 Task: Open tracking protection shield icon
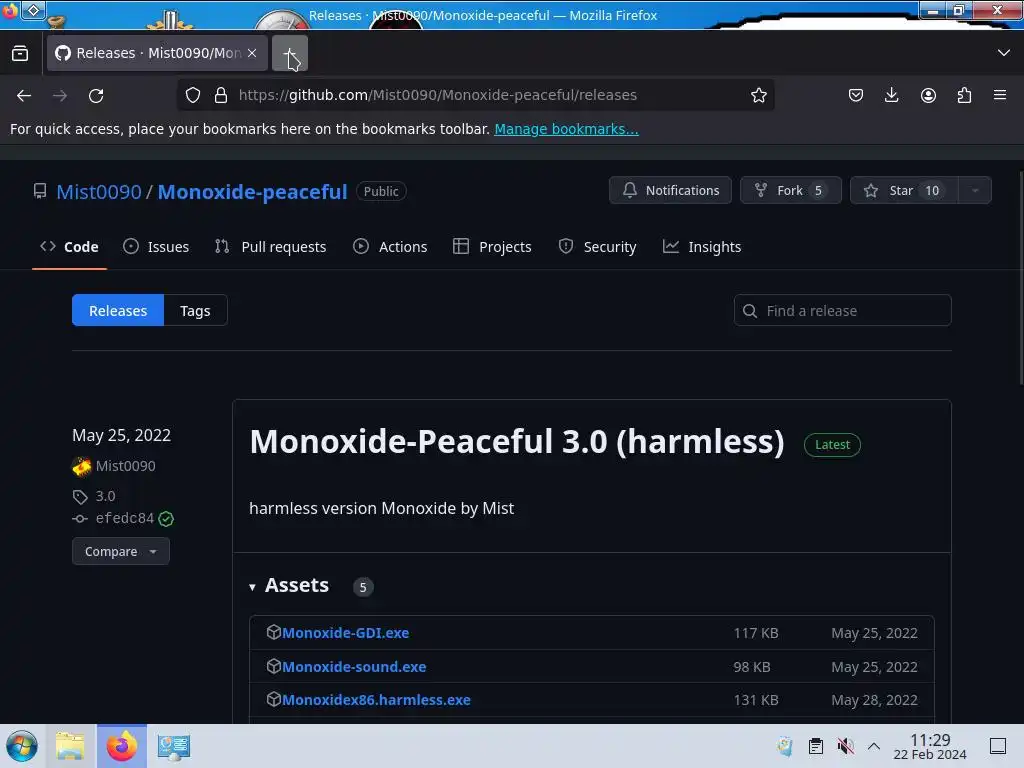(193, 95)
